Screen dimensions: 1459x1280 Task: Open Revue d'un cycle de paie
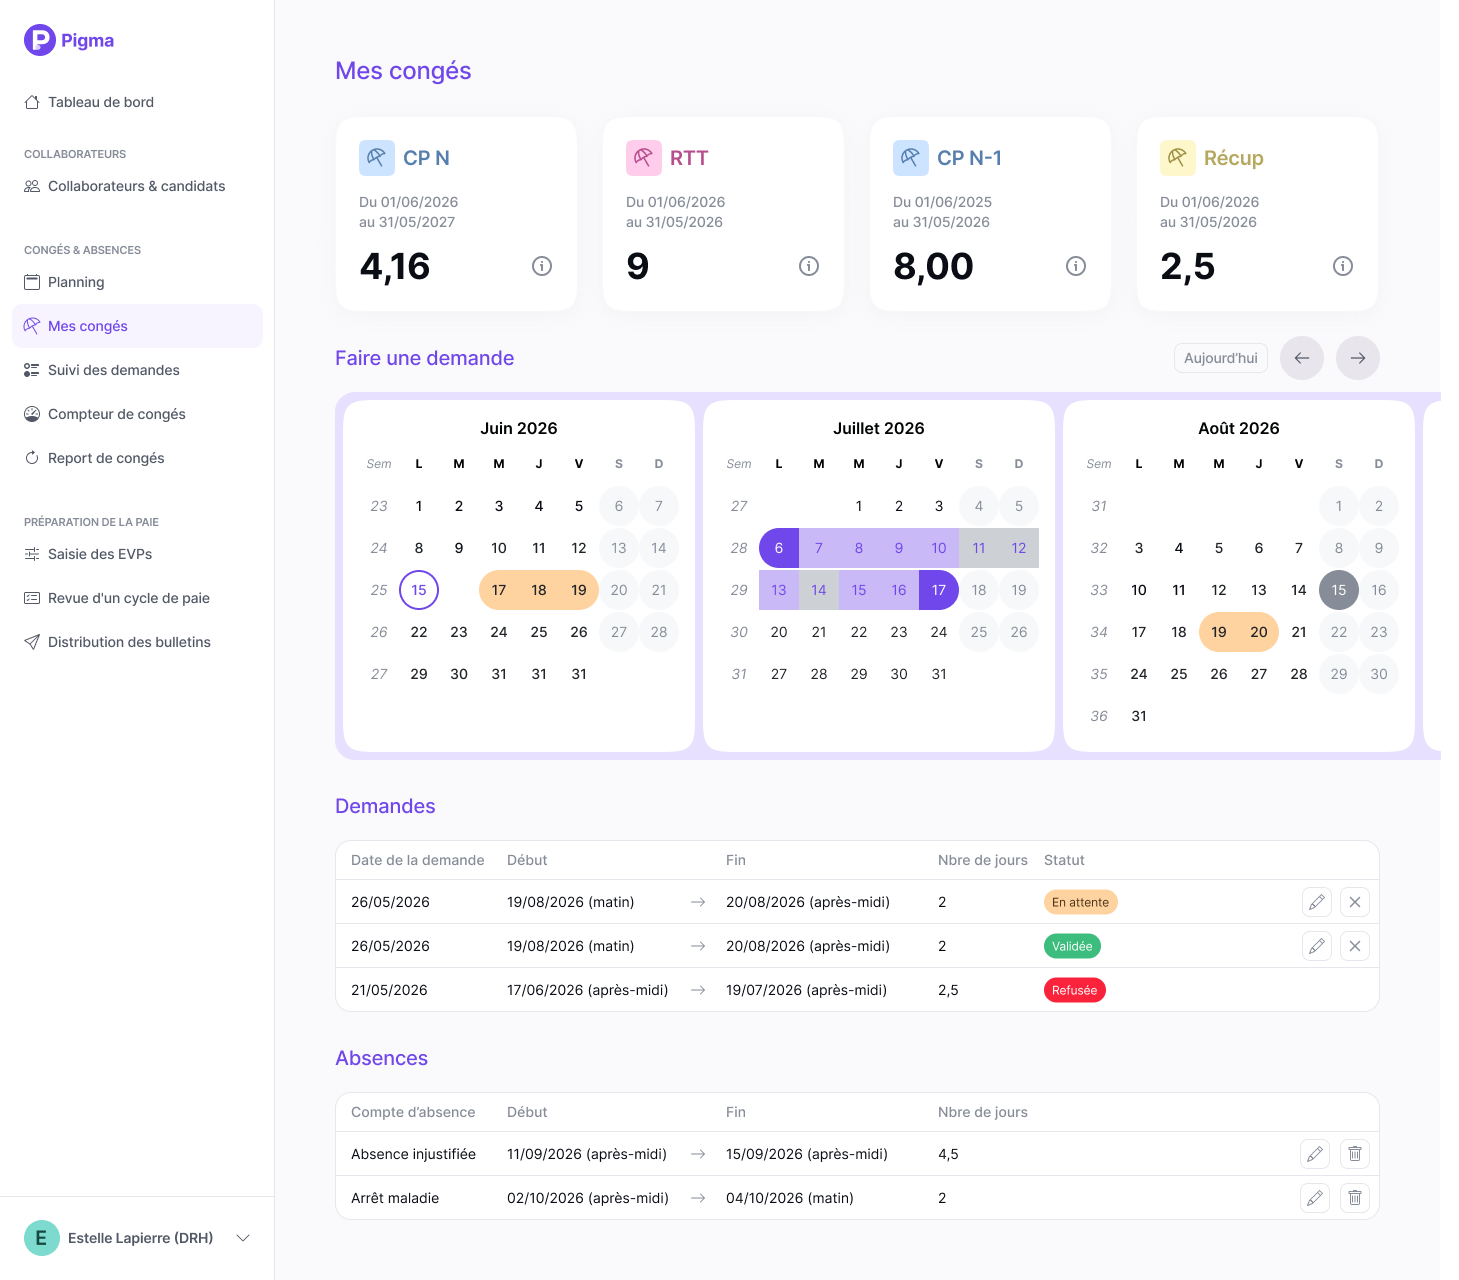tap(137, 598)
